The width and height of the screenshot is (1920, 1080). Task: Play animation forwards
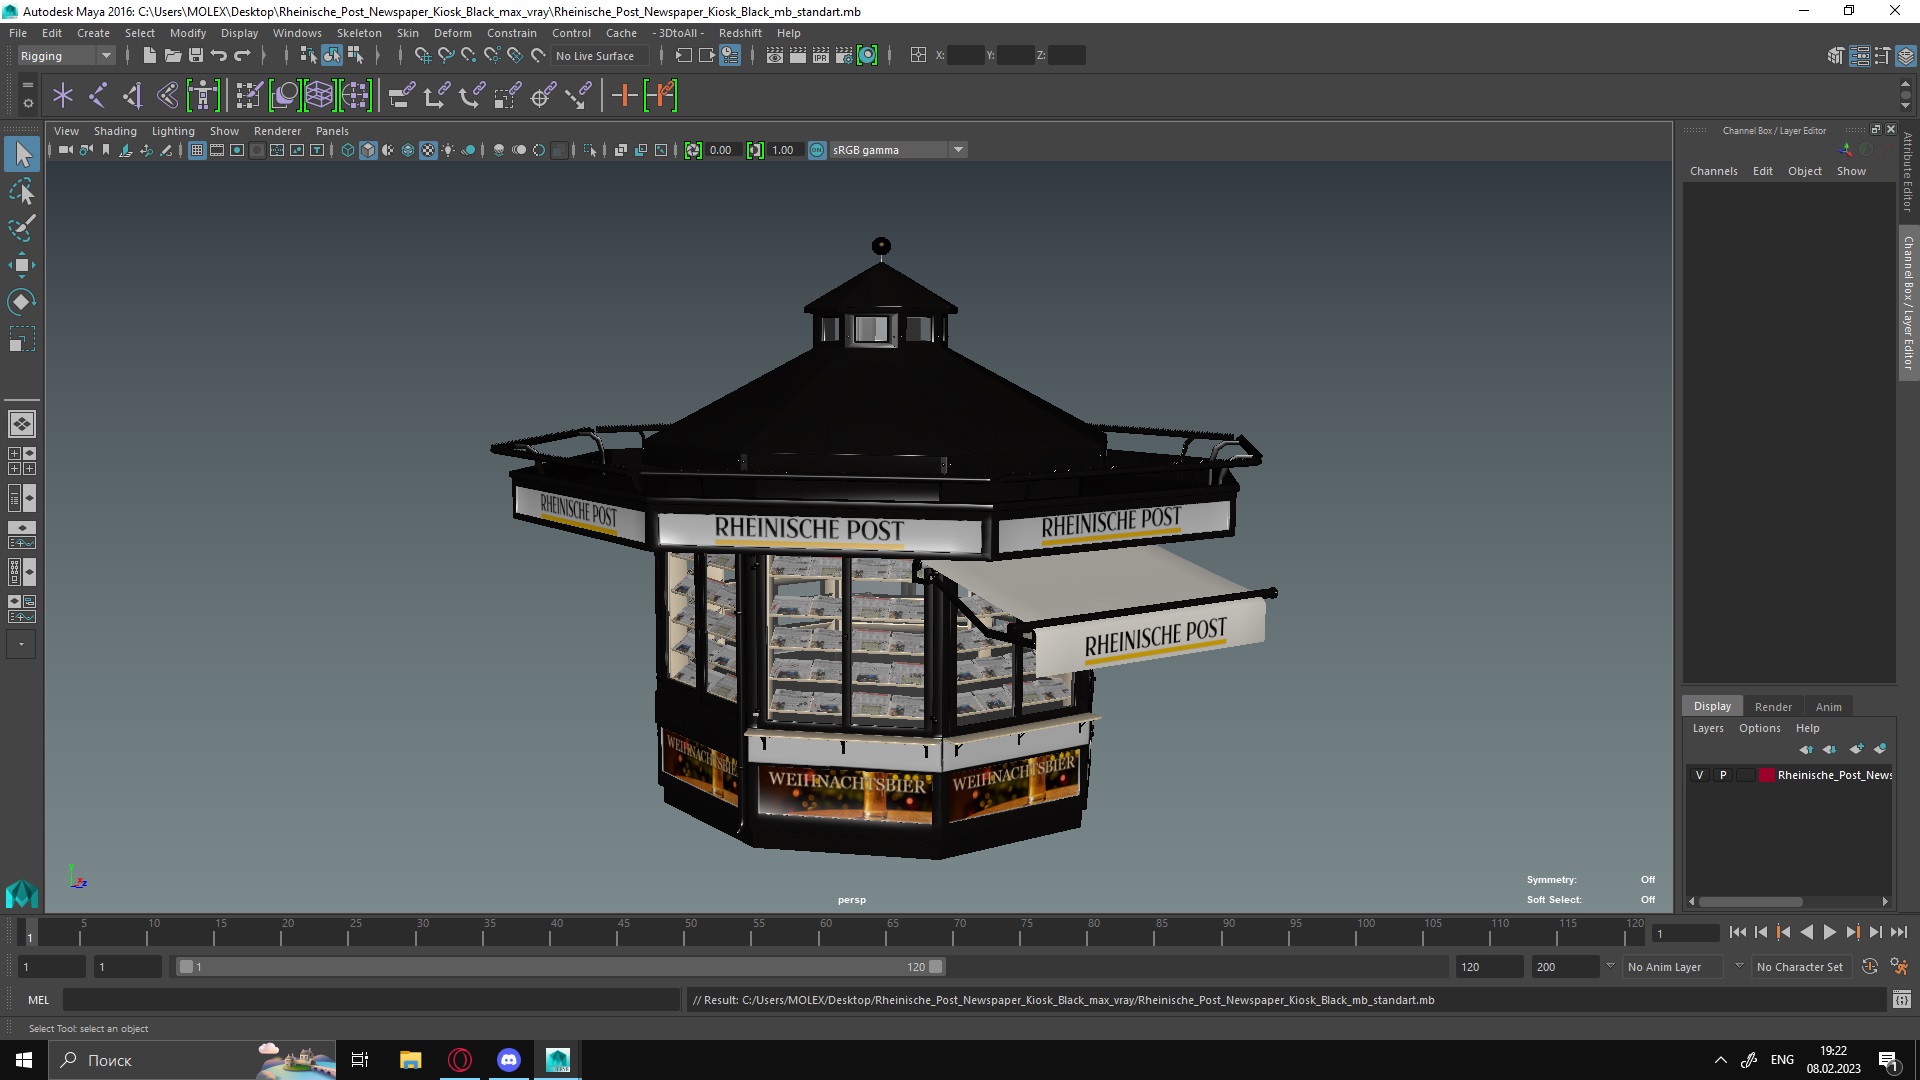pyautogui.click(x=1829, y=932)
